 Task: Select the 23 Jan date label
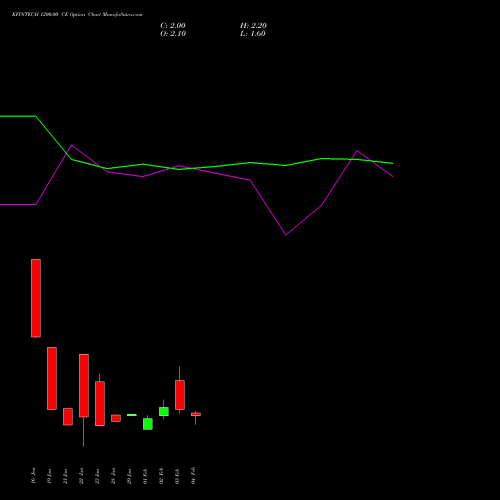click(x=97, y=476)
